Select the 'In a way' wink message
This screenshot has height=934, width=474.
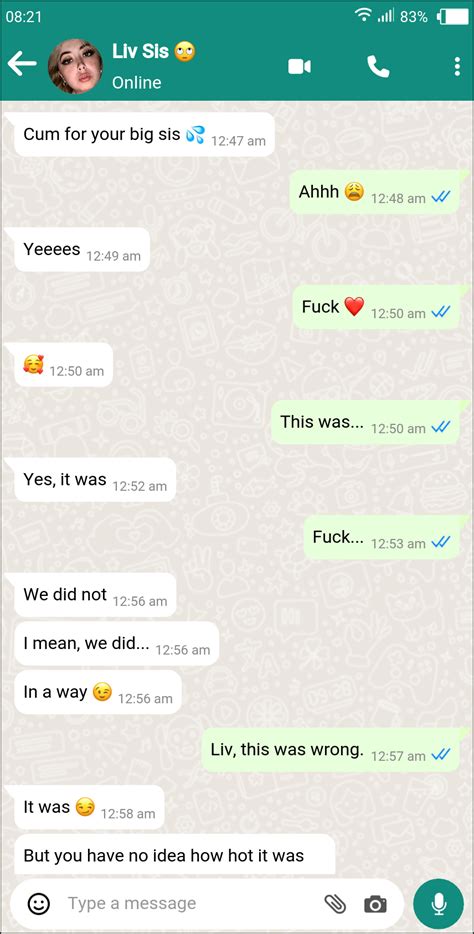point(98,692)
